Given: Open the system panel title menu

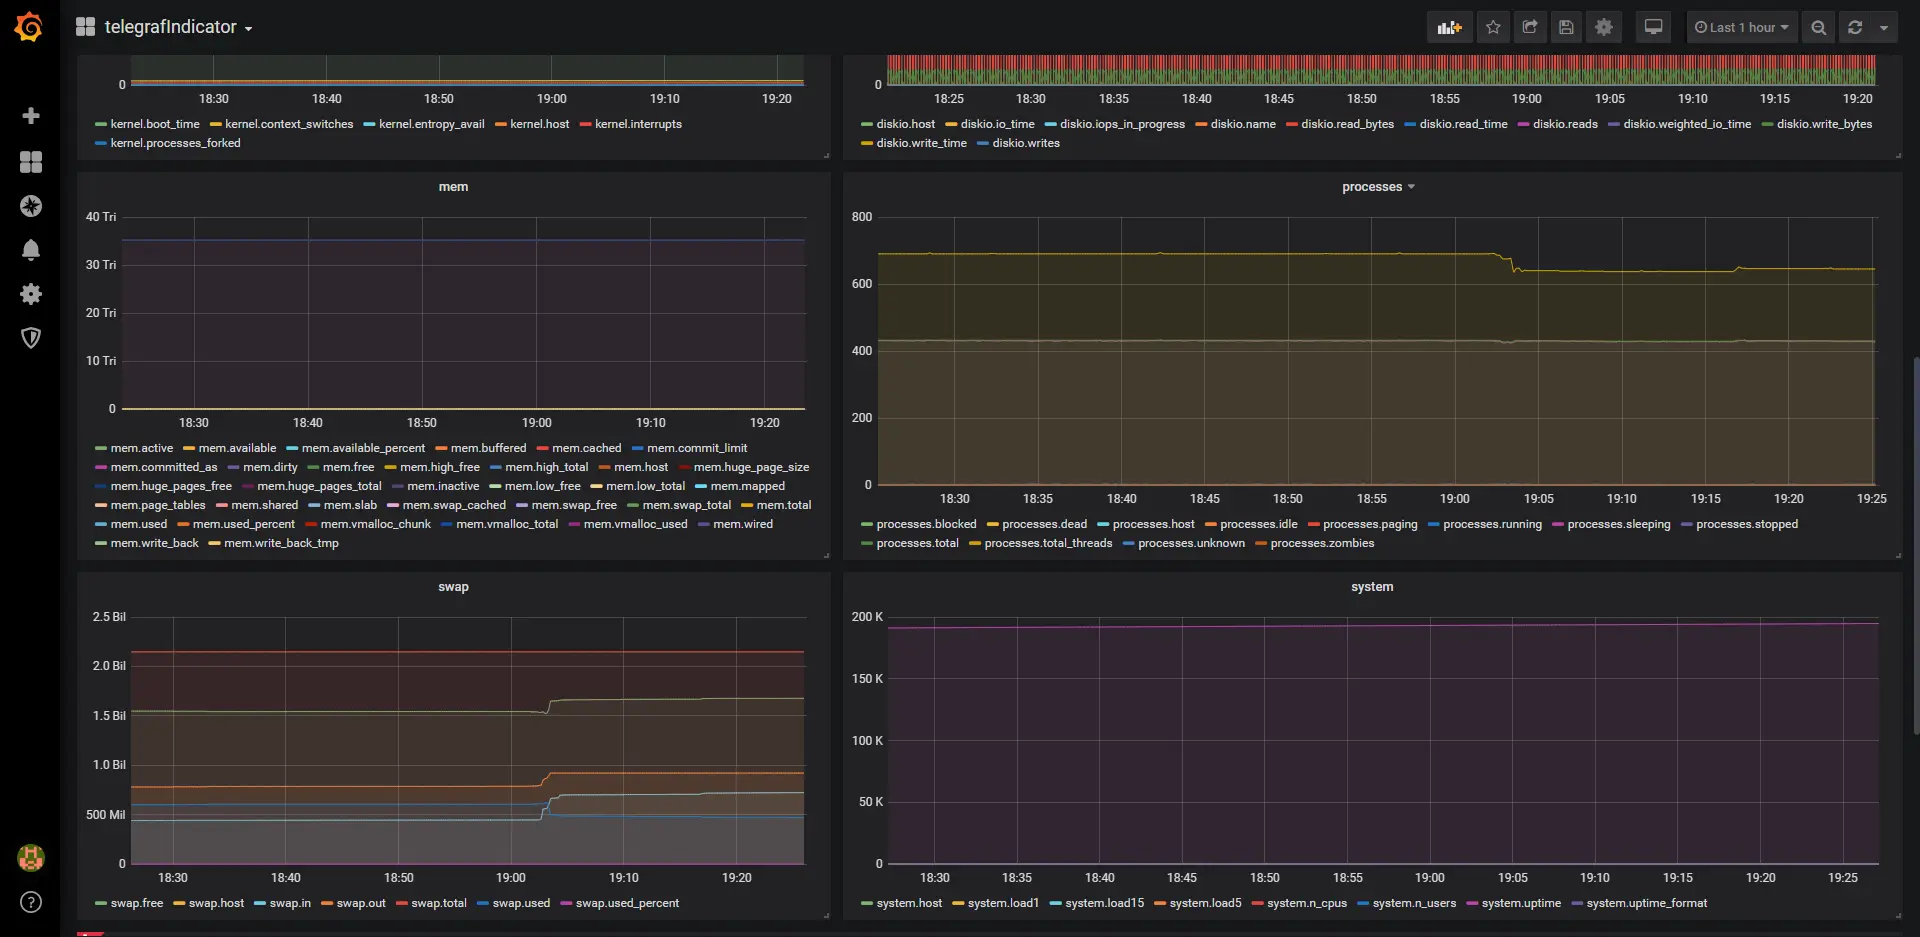Looking at the screenshot, I should pos(1372,587).
